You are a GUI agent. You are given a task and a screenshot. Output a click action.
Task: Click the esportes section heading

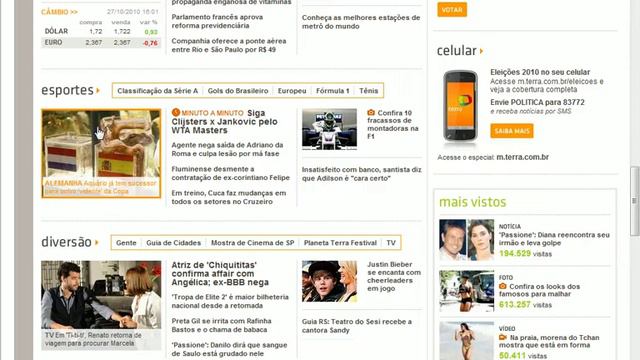[x=67, y=90]
